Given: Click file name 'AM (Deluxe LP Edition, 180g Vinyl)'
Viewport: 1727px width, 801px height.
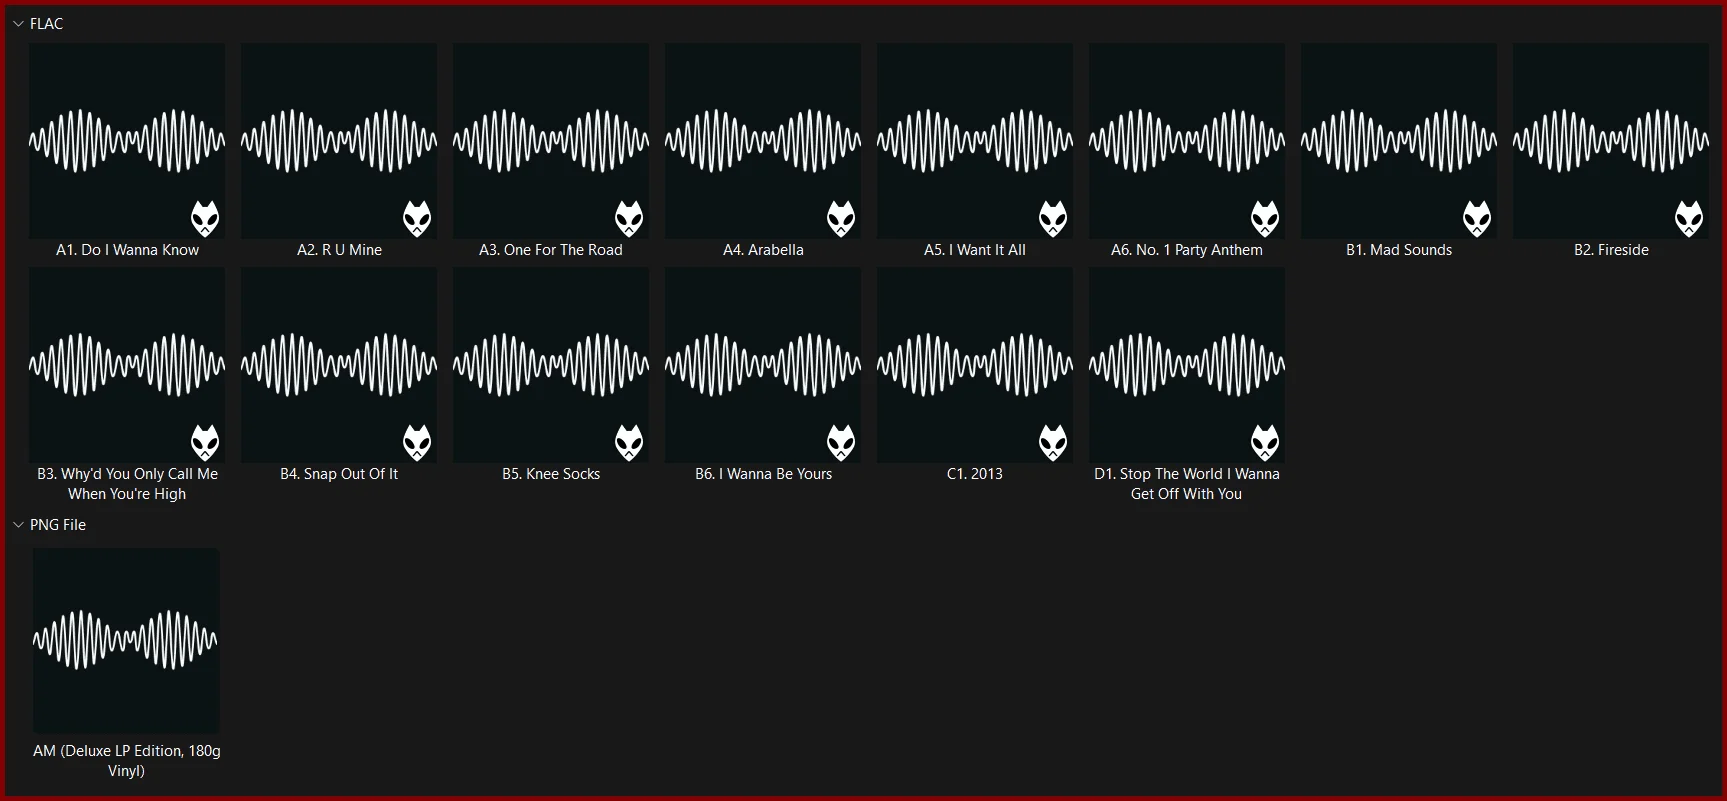Looking at the screenshot, I should (127, 761).
